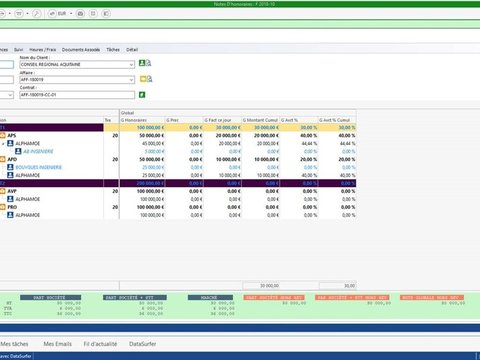The height and width of the screenshot is (360, 480).
Task: Switch to the Heures / Frais tab
Action: click(43, 50)
